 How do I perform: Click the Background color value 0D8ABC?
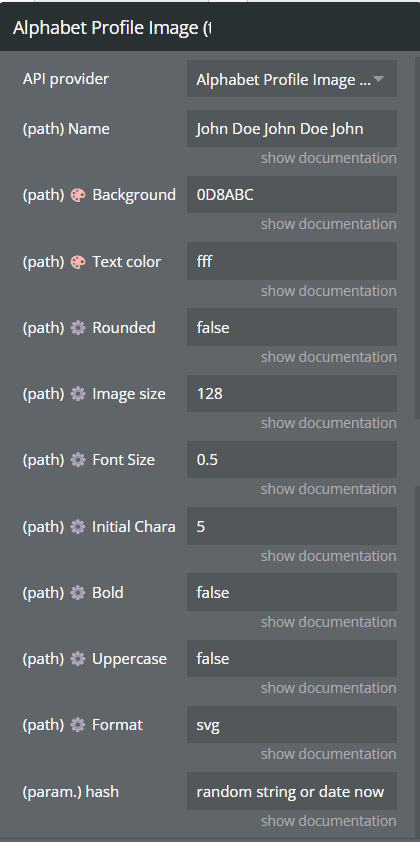[x=291, y=195]
